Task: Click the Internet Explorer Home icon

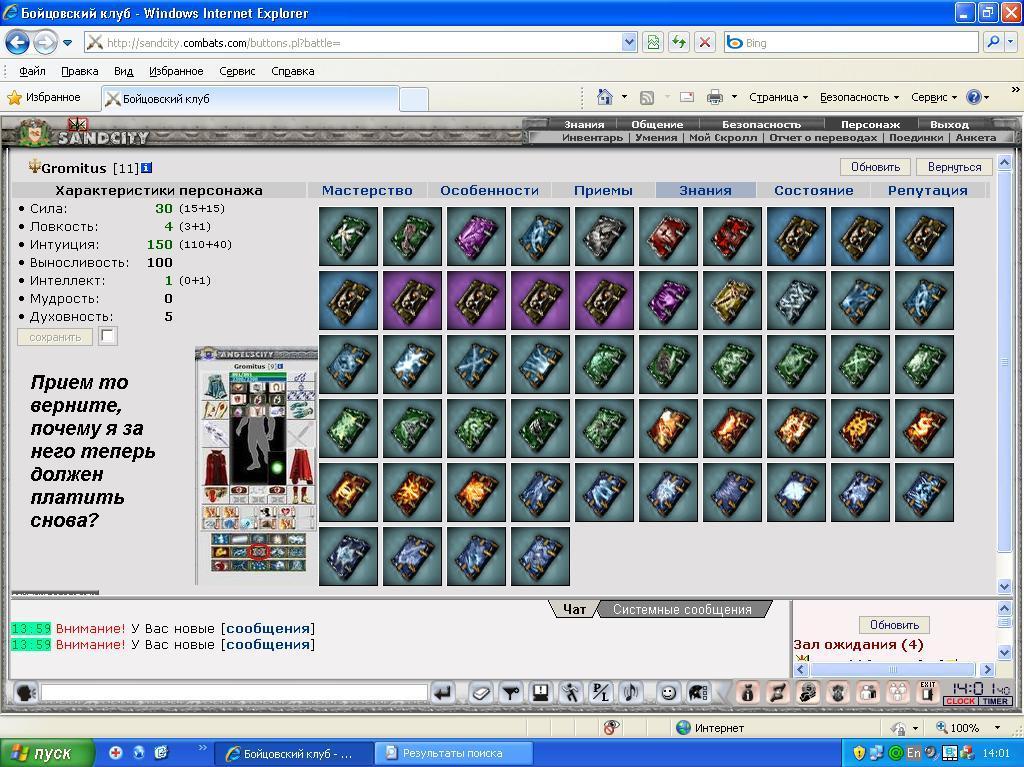Action: coord(604,97)
